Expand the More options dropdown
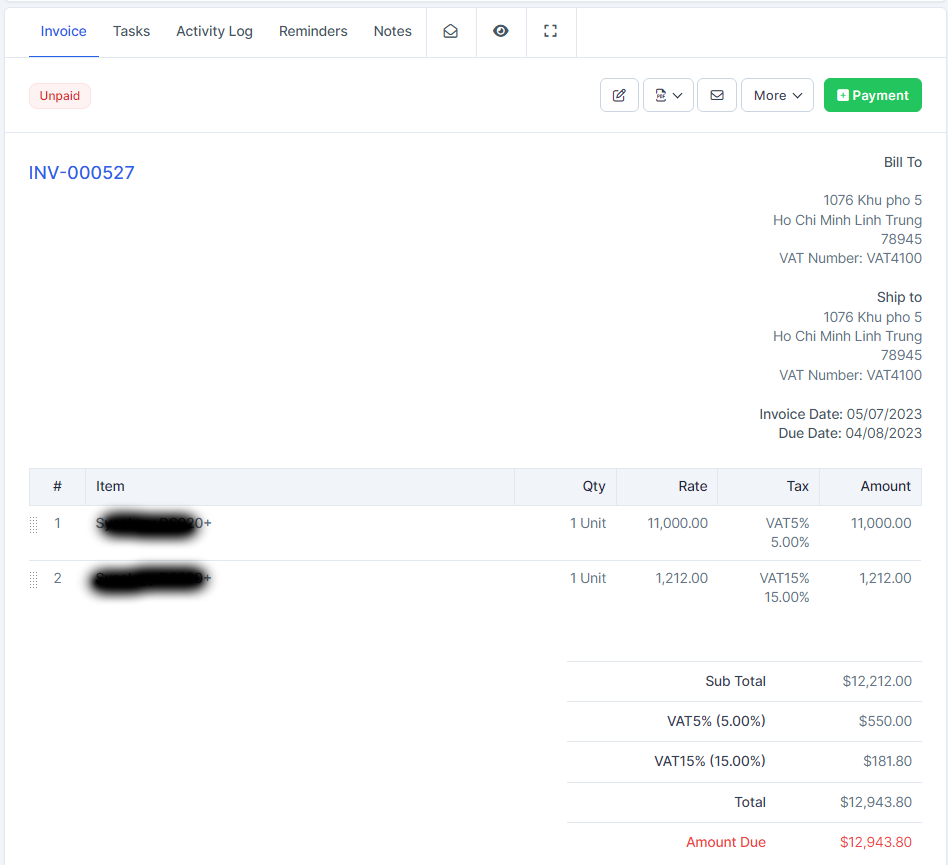The height and width of the screenshot is (865, 948). click(x=777, y=96)
